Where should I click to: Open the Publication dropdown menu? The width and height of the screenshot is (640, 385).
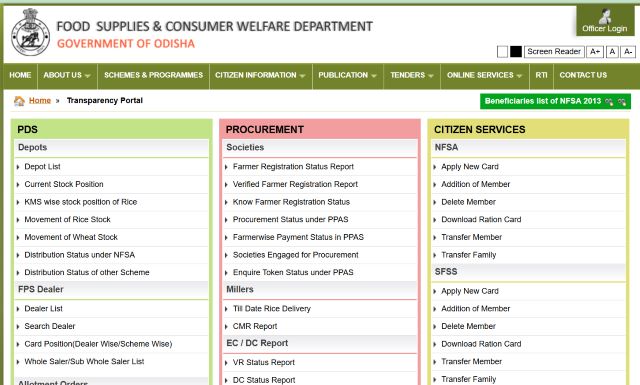348,76
